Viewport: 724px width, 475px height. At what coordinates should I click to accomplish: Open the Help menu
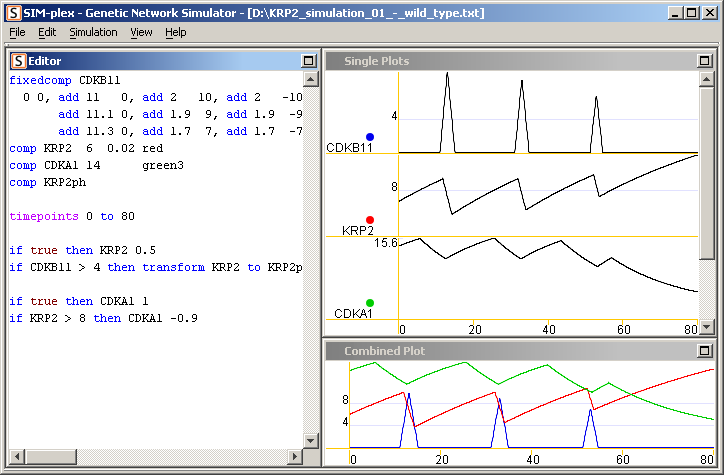point(176,32)
